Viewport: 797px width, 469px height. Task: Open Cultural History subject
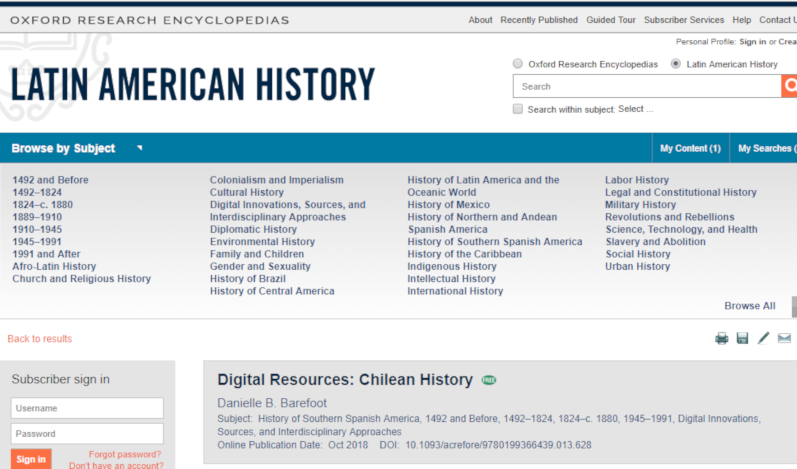[x=247, y=192]
